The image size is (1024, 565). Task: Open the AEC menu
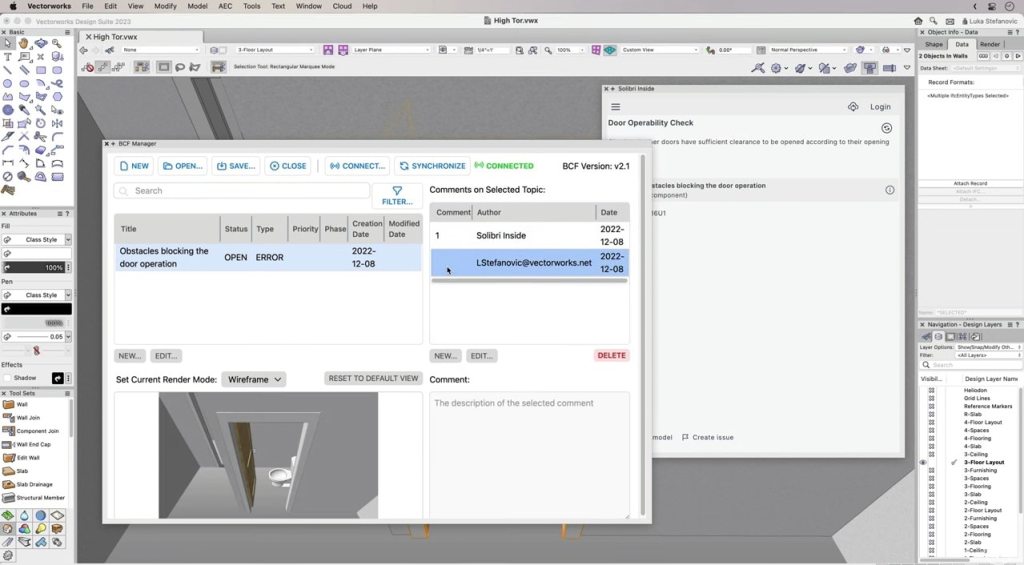223,6
